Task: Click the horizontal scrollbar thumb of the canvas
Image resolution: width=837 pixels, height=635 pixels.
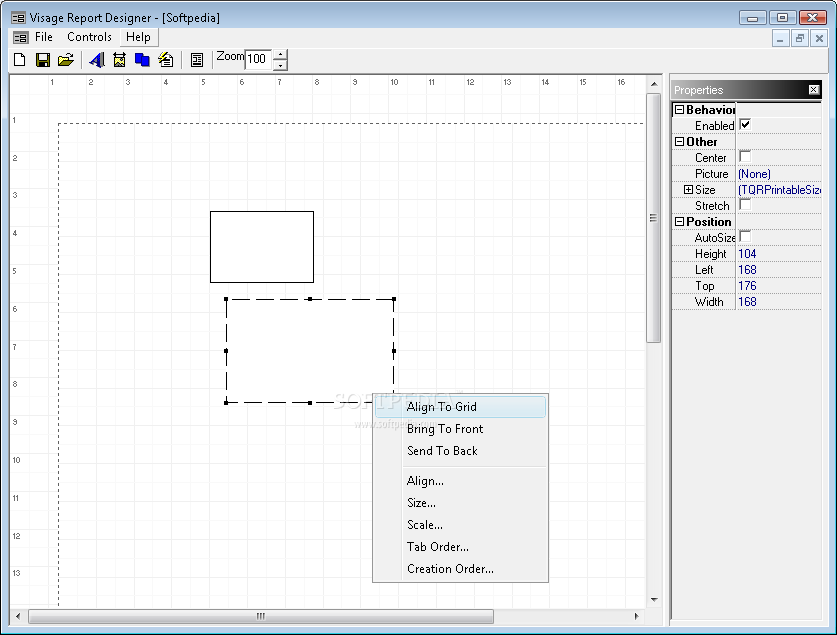Action: tap(261, 616)
